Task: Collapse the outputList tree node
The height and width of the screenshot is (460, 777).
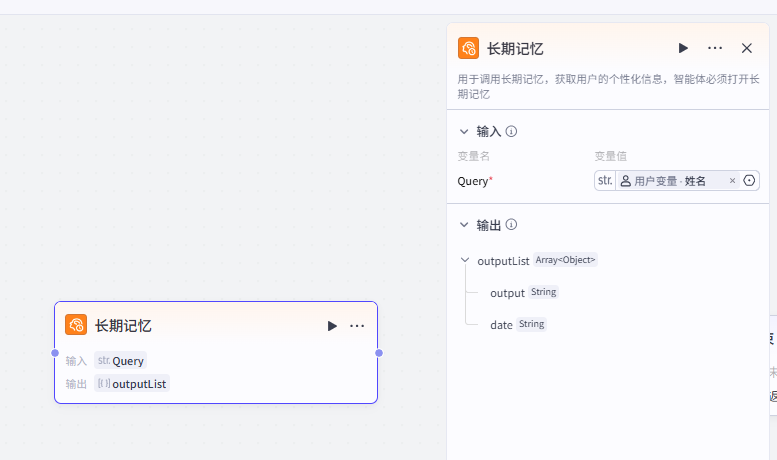Action: click(464, 260)
